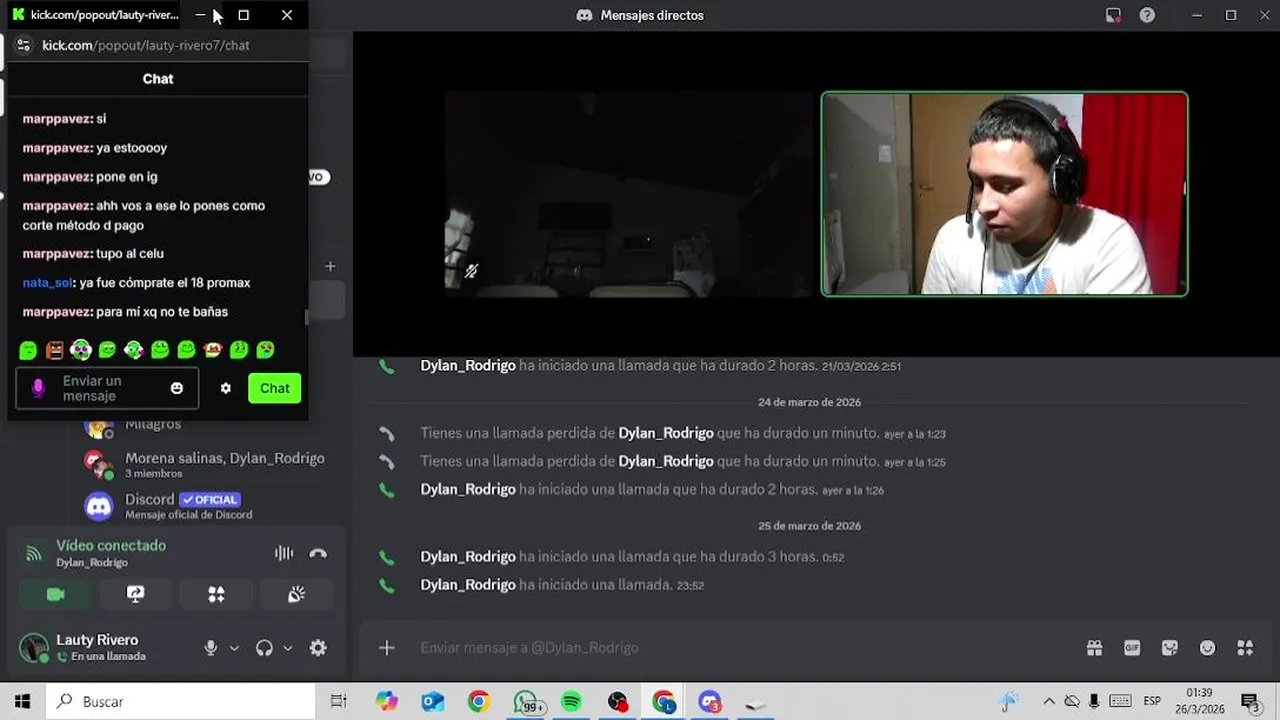
Task: Insert the last green Kick emote in row
Action: point(265,350)
